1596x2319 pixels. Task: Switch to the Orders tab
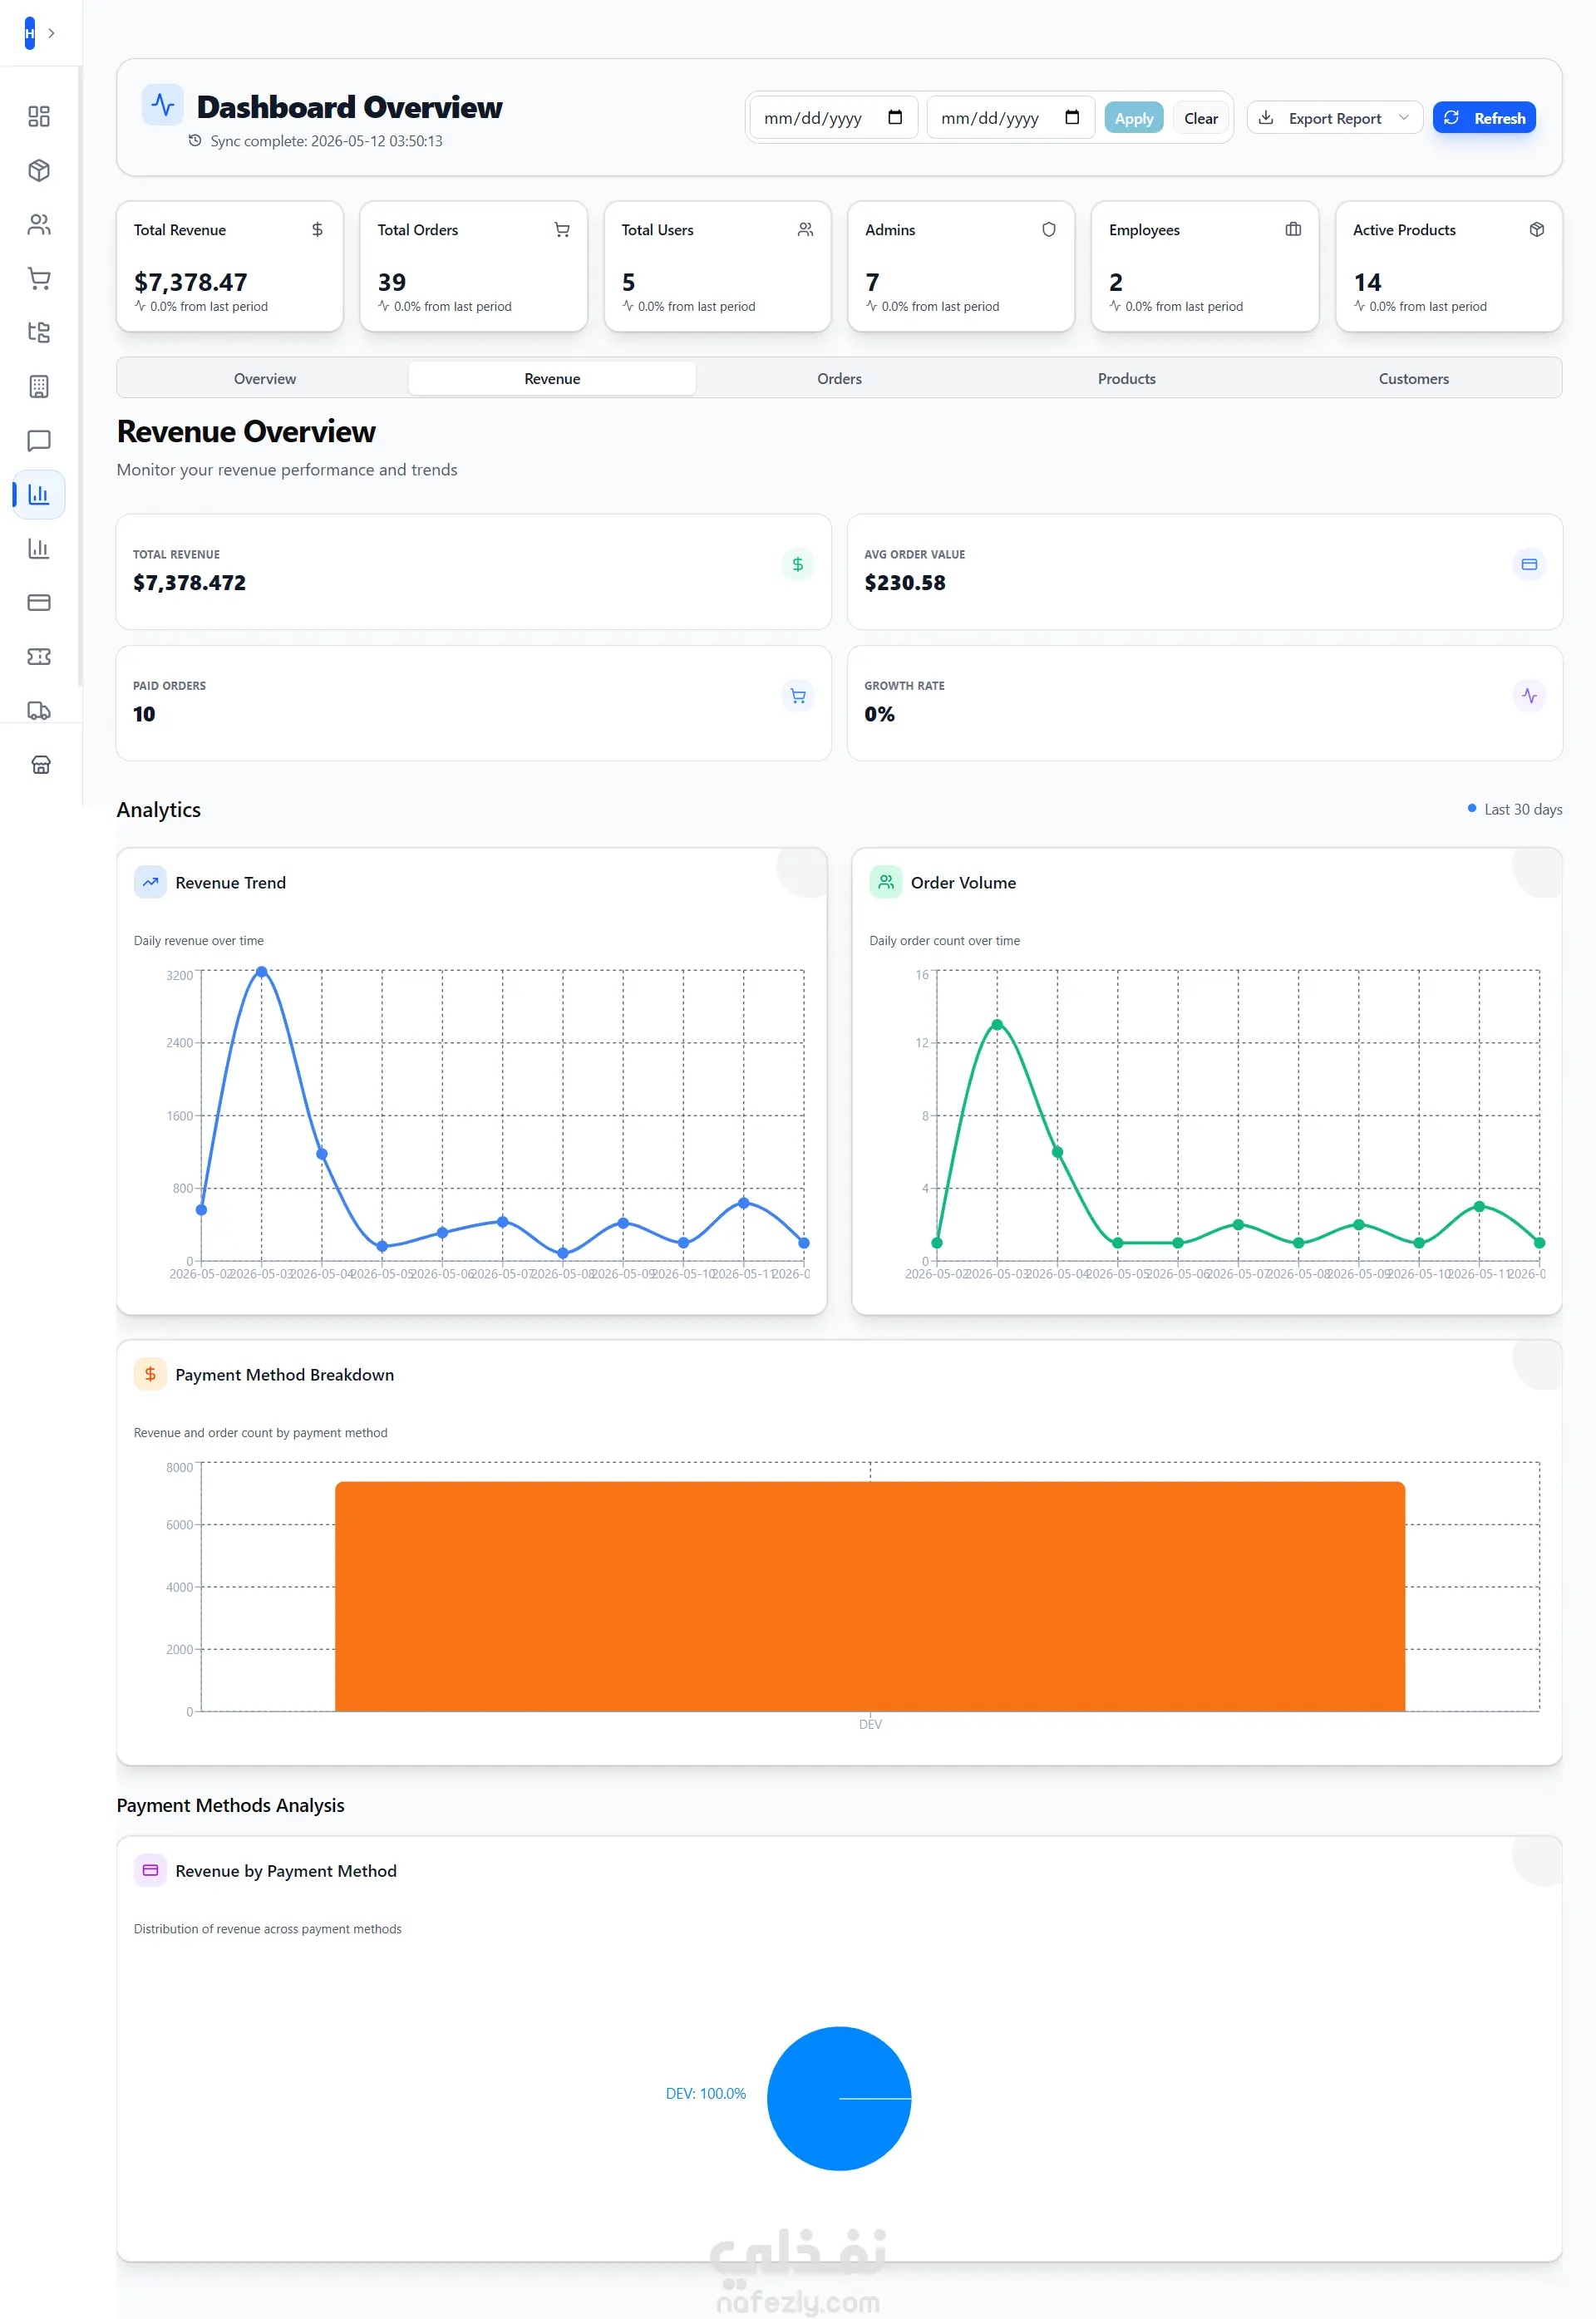pos(839,379)
